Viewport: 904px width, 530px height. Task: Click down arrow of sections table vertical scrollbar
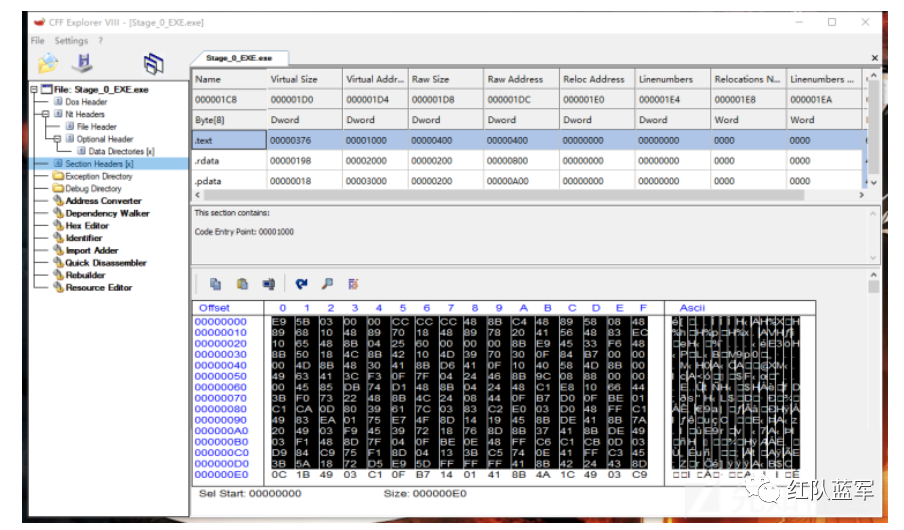pyautogui.click(x=873, y=182)
